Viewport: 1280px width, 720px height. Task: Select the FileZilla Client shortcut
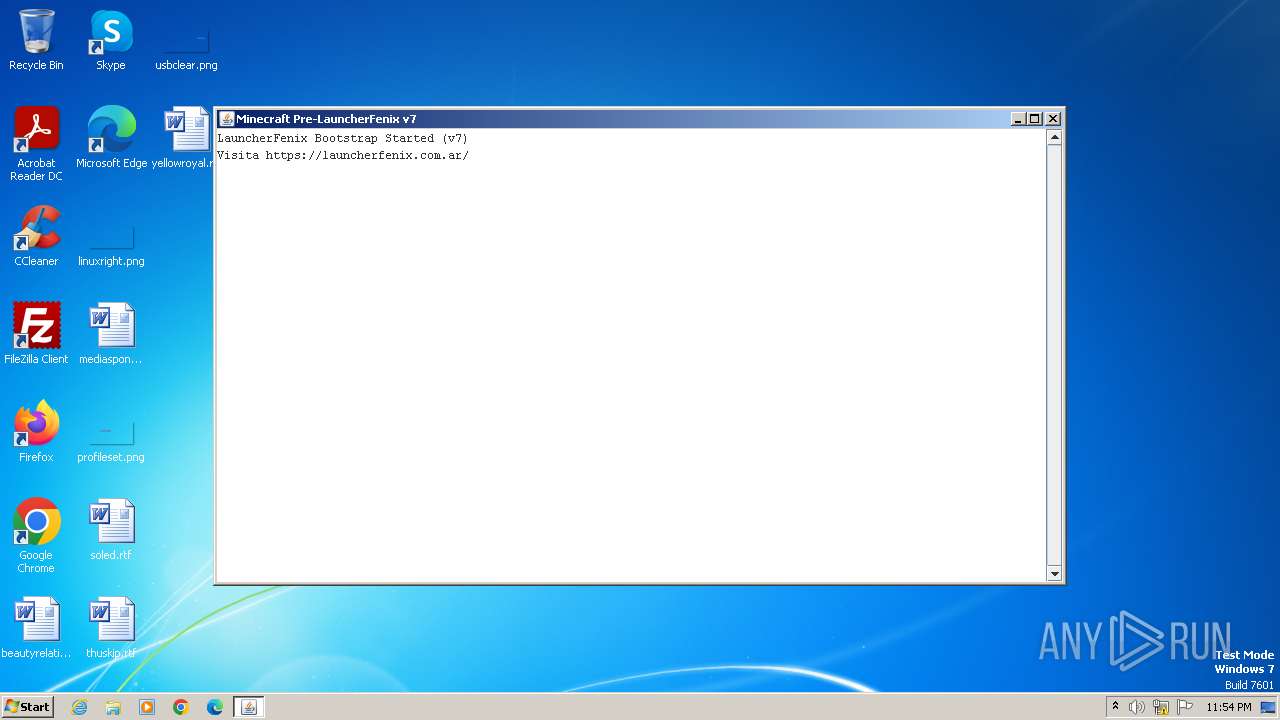click(x=36, y=333)
